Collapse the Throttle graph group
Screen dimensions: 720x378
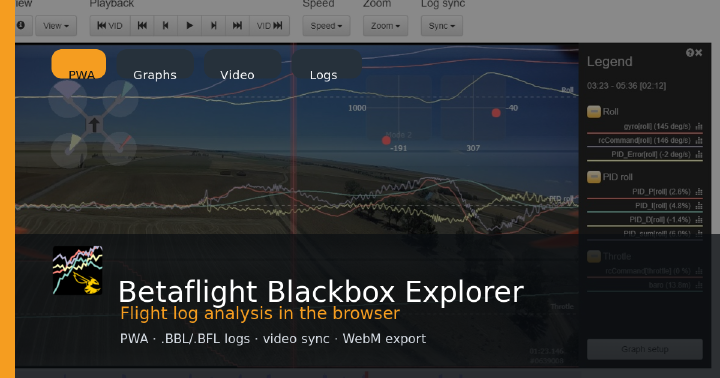pos(594,256)
